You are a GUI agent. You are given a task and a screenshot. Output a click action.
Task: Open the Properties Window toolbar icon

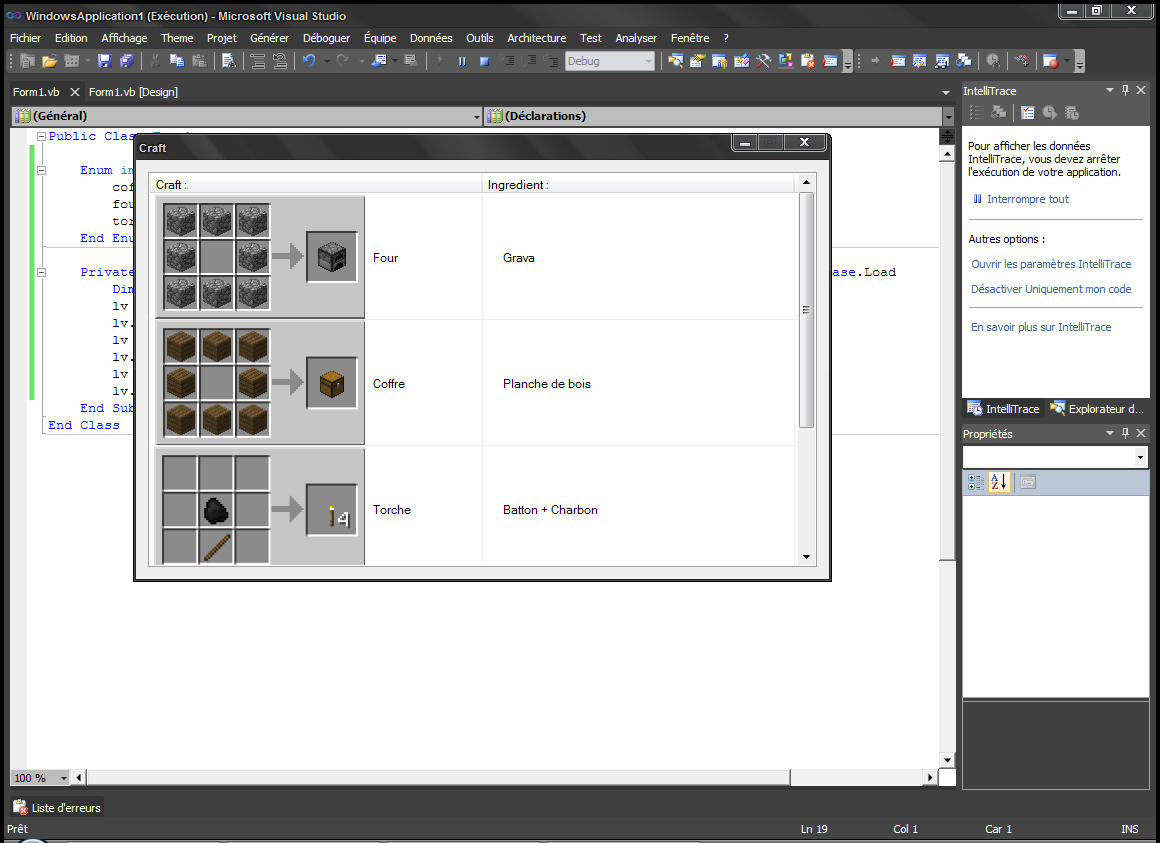[698, 61]
